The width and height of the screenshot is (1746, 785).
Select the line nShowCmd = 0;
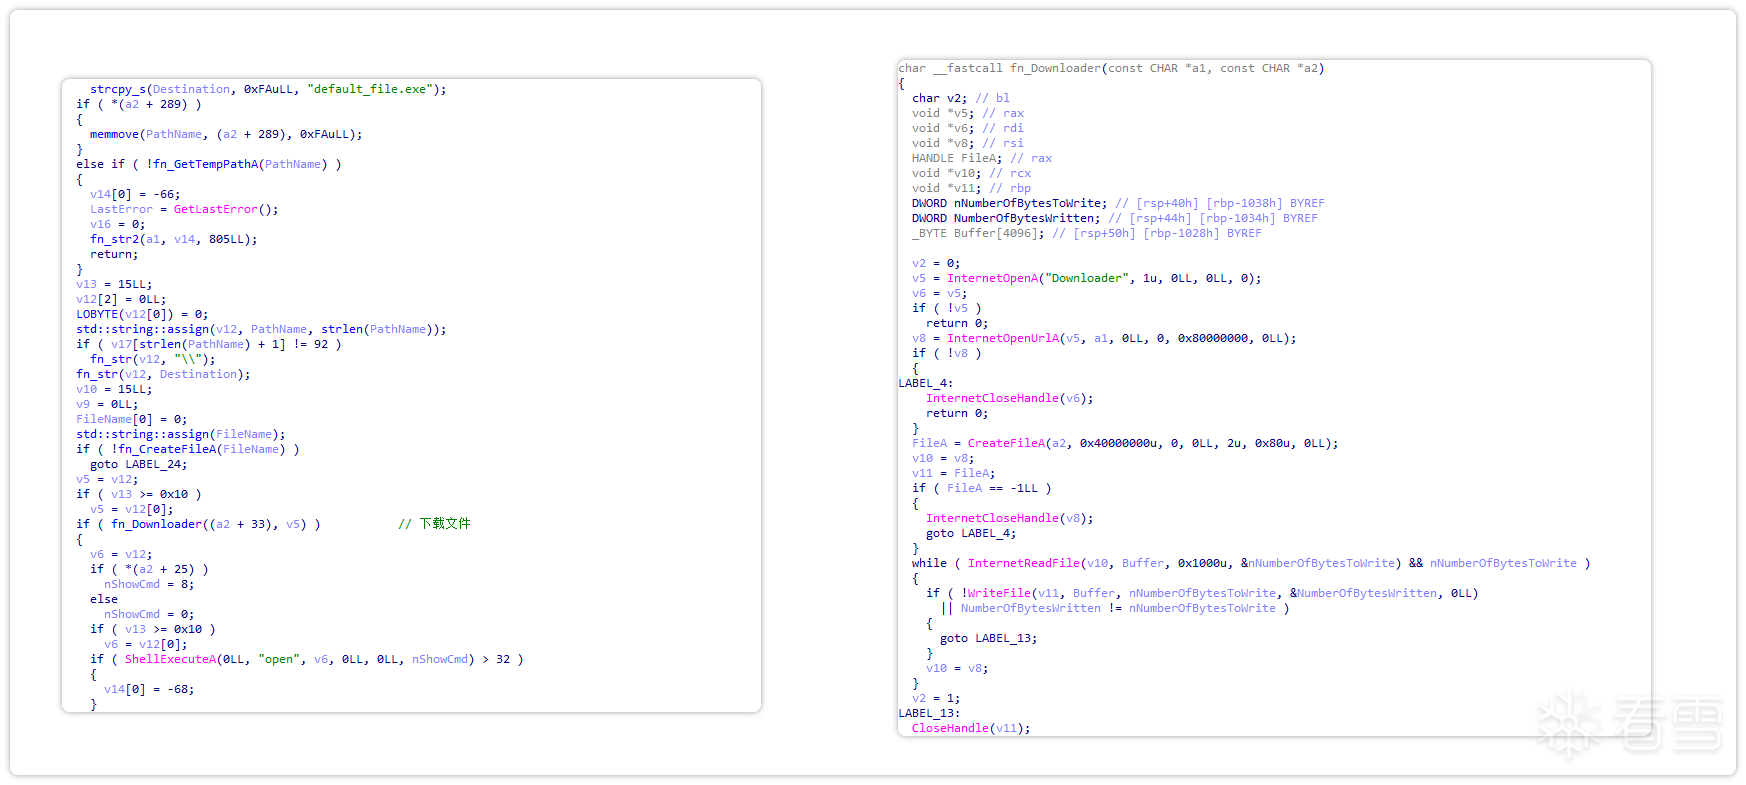pos(149,614)
